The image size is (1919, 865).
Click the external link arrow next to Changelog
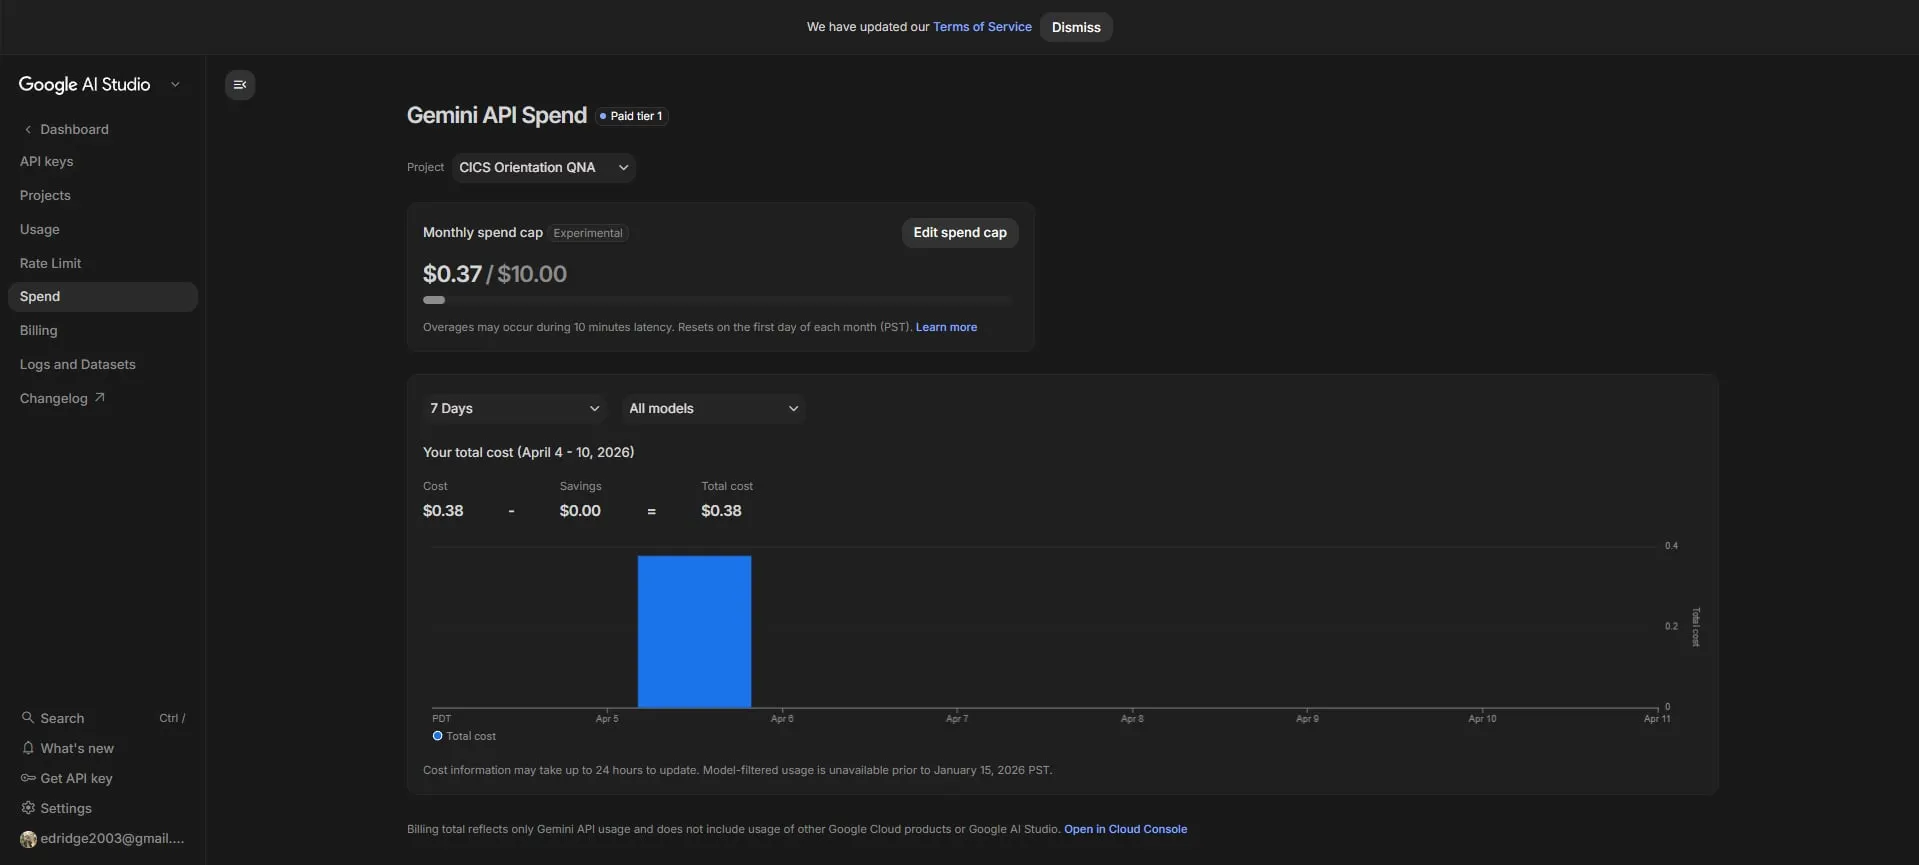pyautogui.click(x=99, y=398)
